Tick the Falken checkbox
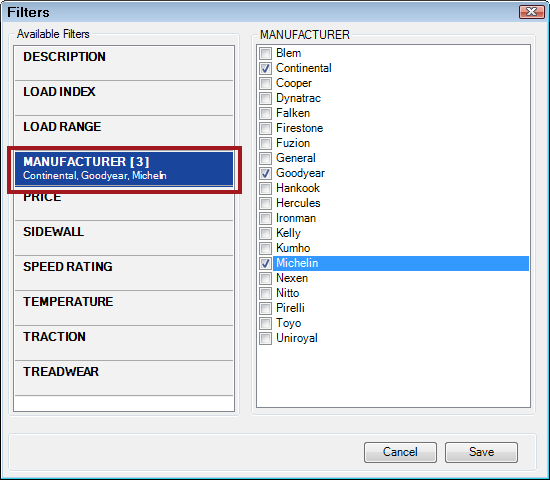Screen dimensions: 550x480 tap(266, 113)
